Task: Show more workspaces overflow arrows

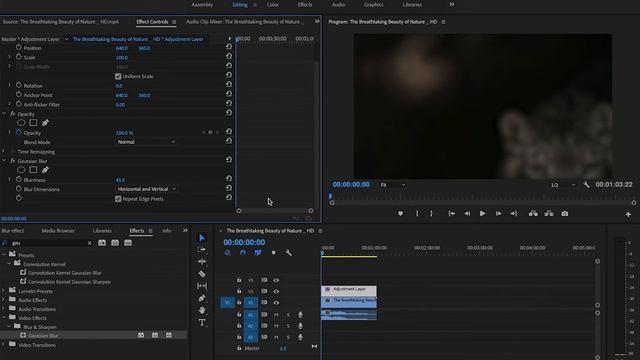Action: [x=451, y=4]
